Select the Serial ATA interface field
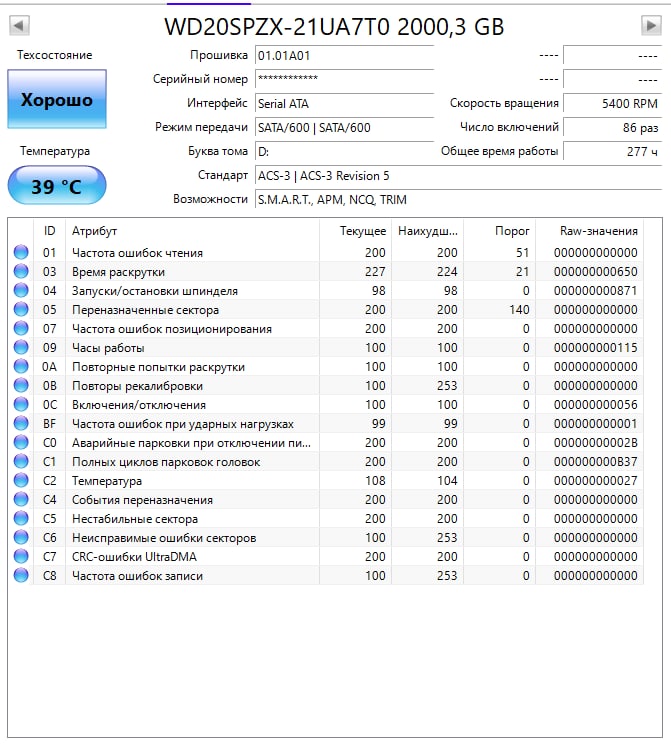Image resolution: width=671 pixels, height=744 pixels. (345, 103)
